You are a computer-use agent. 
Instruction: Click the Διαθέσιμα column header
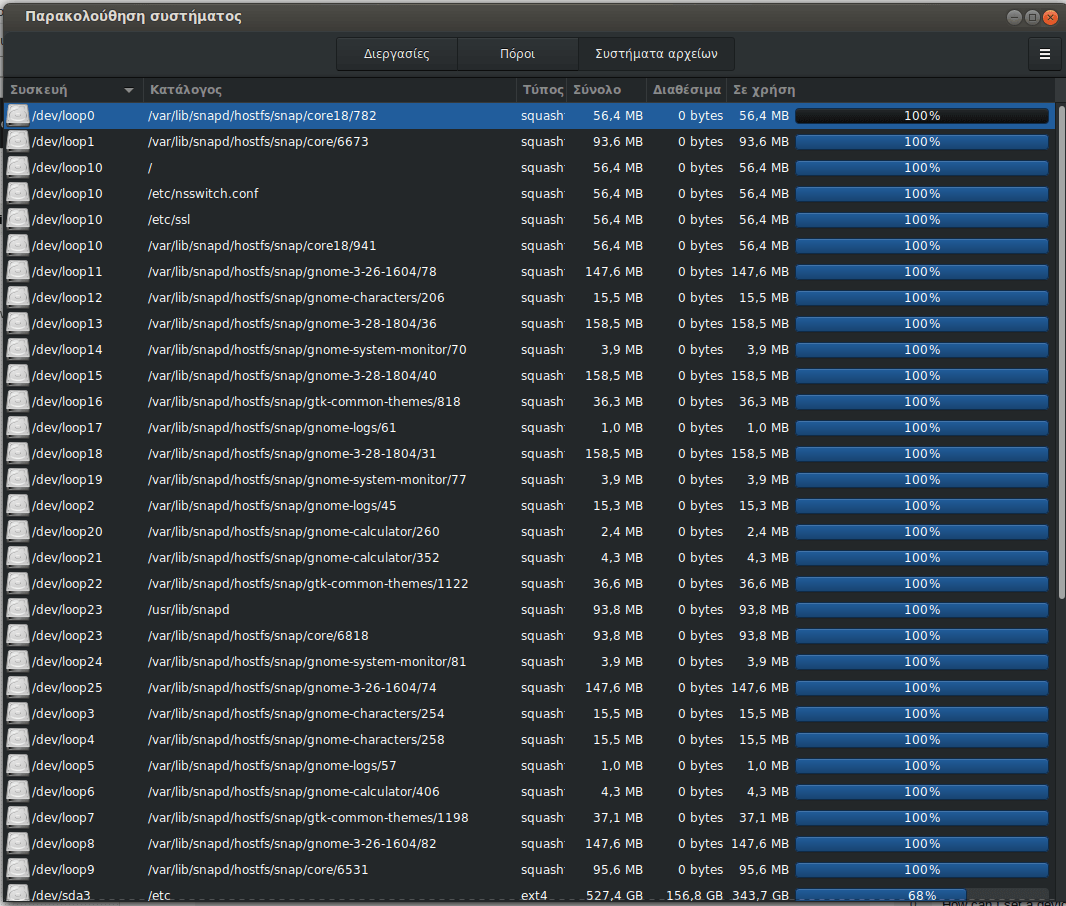coord(686,90)
